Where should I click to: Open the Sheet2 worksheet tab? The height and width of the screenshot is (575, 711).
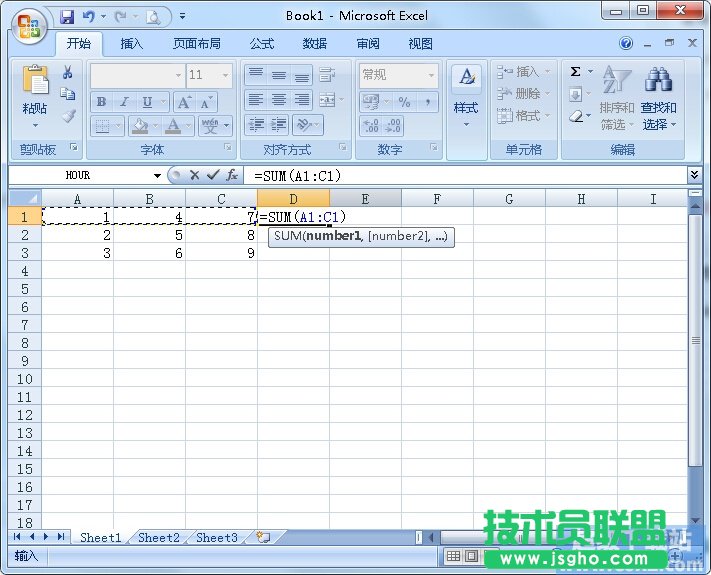pyautogui.click(x=159, y=537)
